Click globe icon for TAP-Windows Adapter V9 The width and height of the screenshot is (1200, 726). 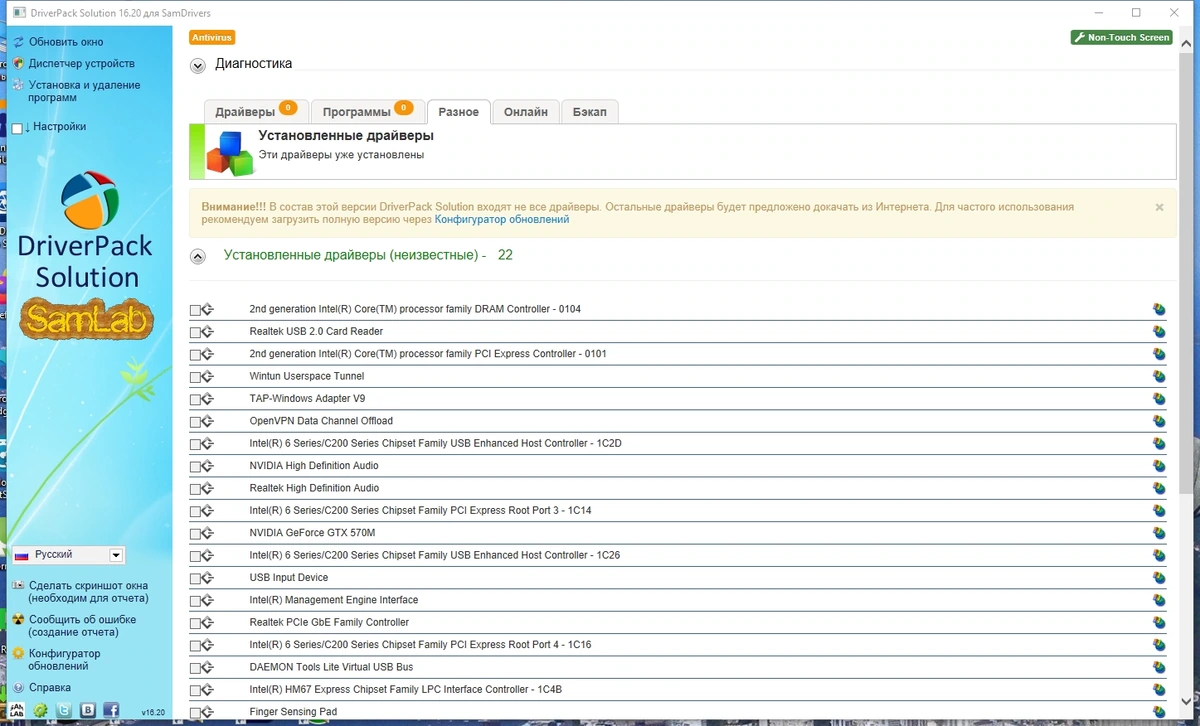pos(1159,399)
